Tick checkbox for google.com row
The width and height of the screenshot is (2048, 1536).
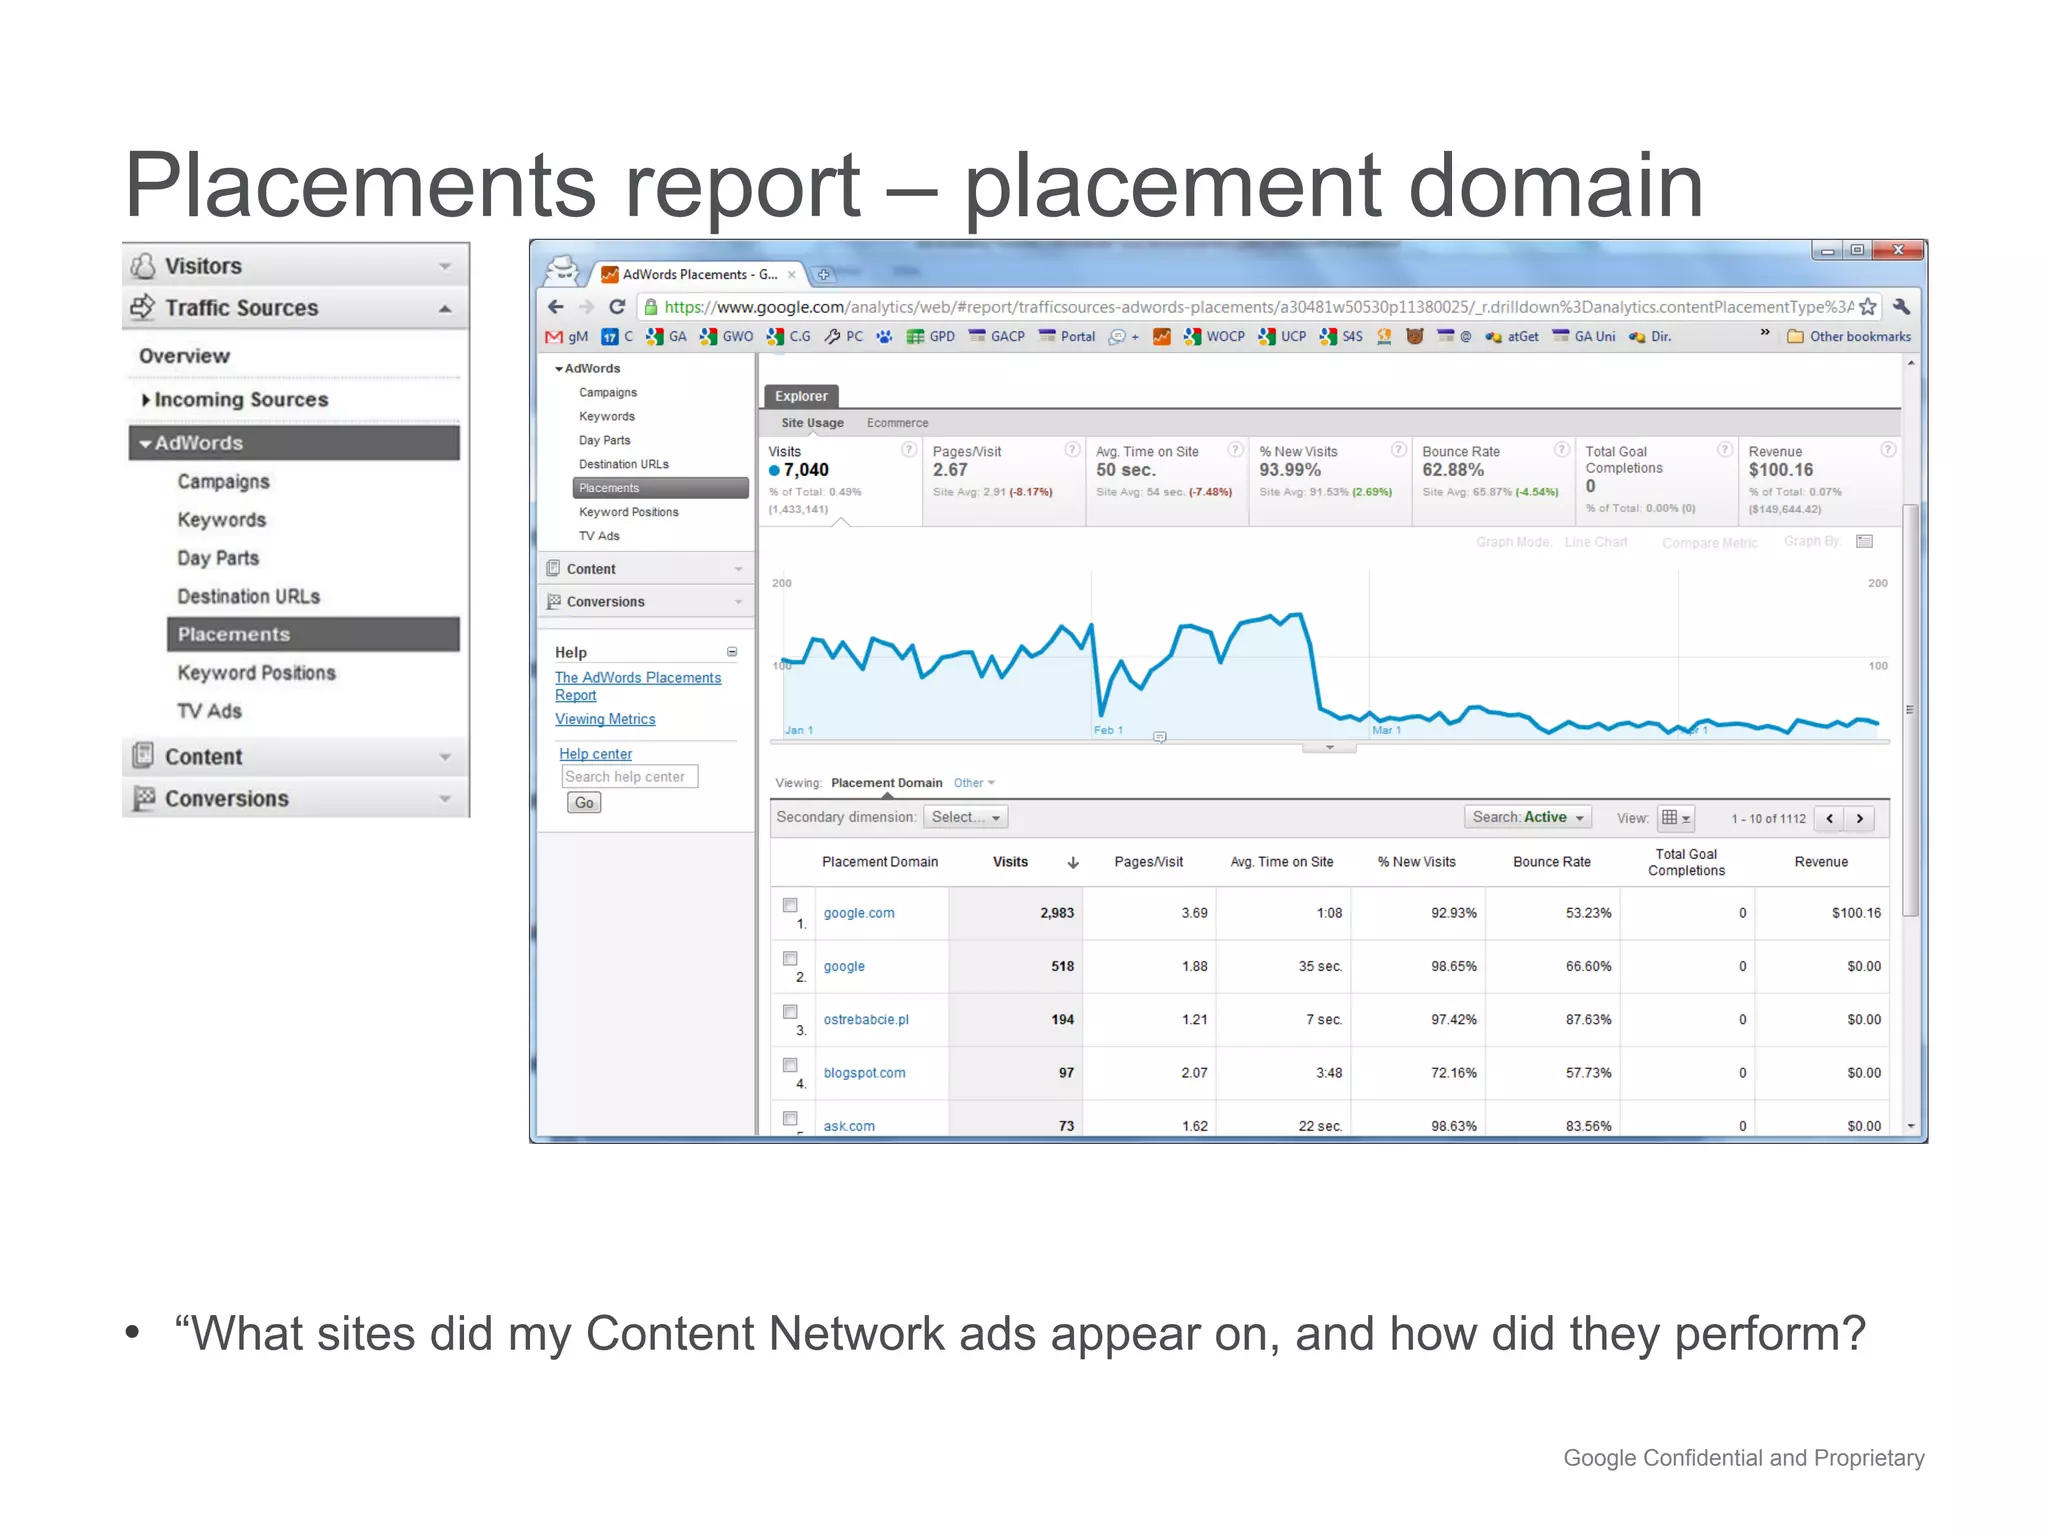(790, 905)
